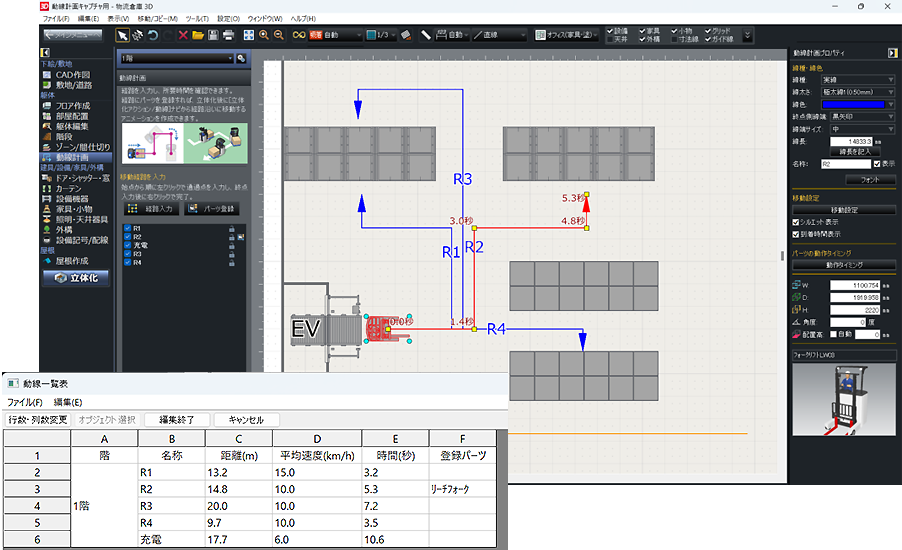Toggle the グリッド grid display checkbox

coord(708,31)
